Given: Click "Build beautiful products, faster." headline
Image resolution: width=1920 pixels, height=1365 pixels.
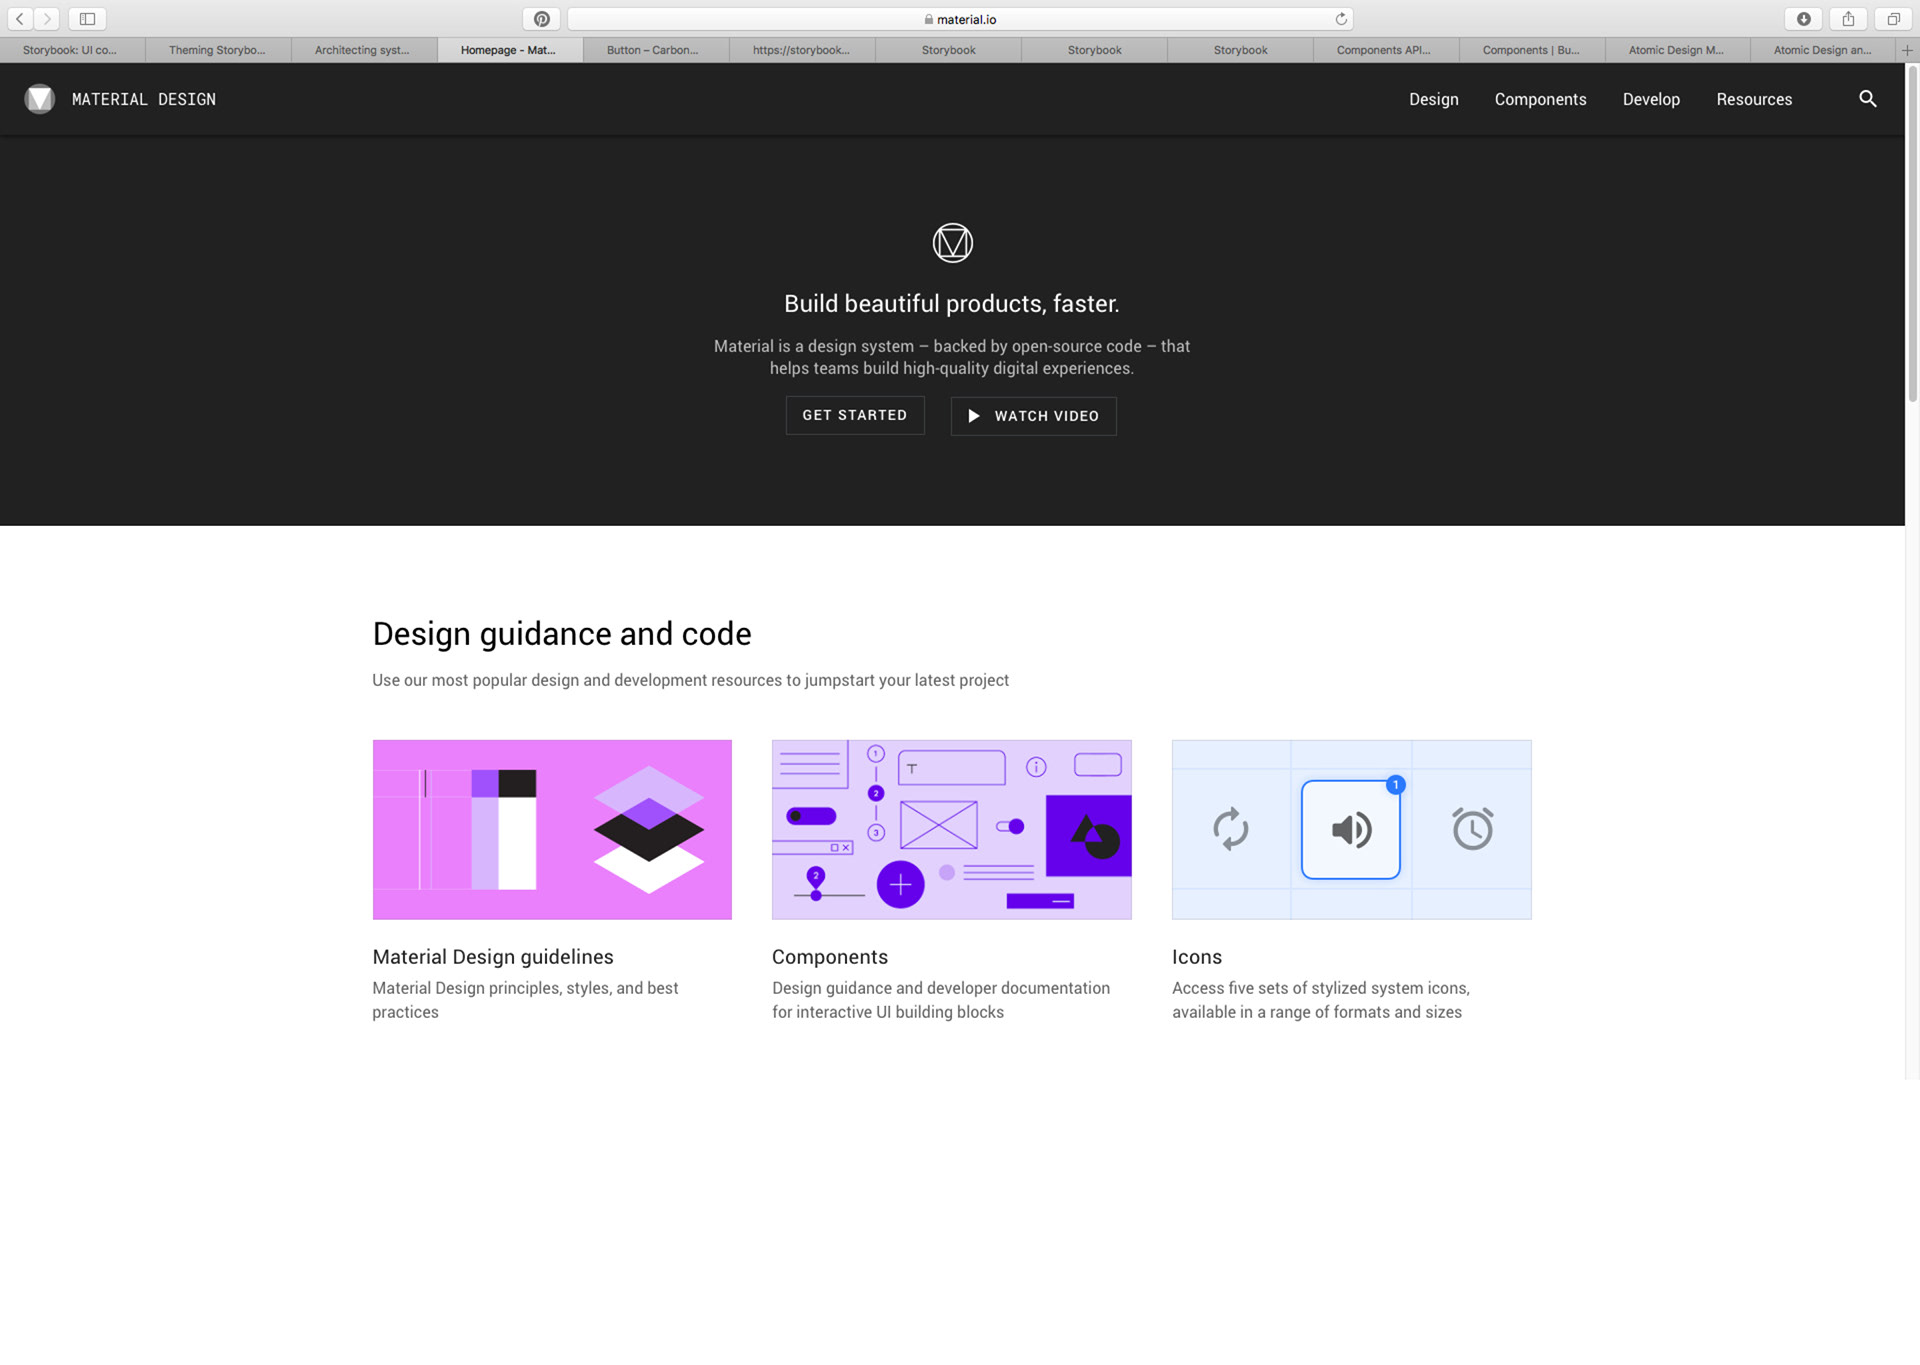Looking at the screenshot, I should coord(952,304).
